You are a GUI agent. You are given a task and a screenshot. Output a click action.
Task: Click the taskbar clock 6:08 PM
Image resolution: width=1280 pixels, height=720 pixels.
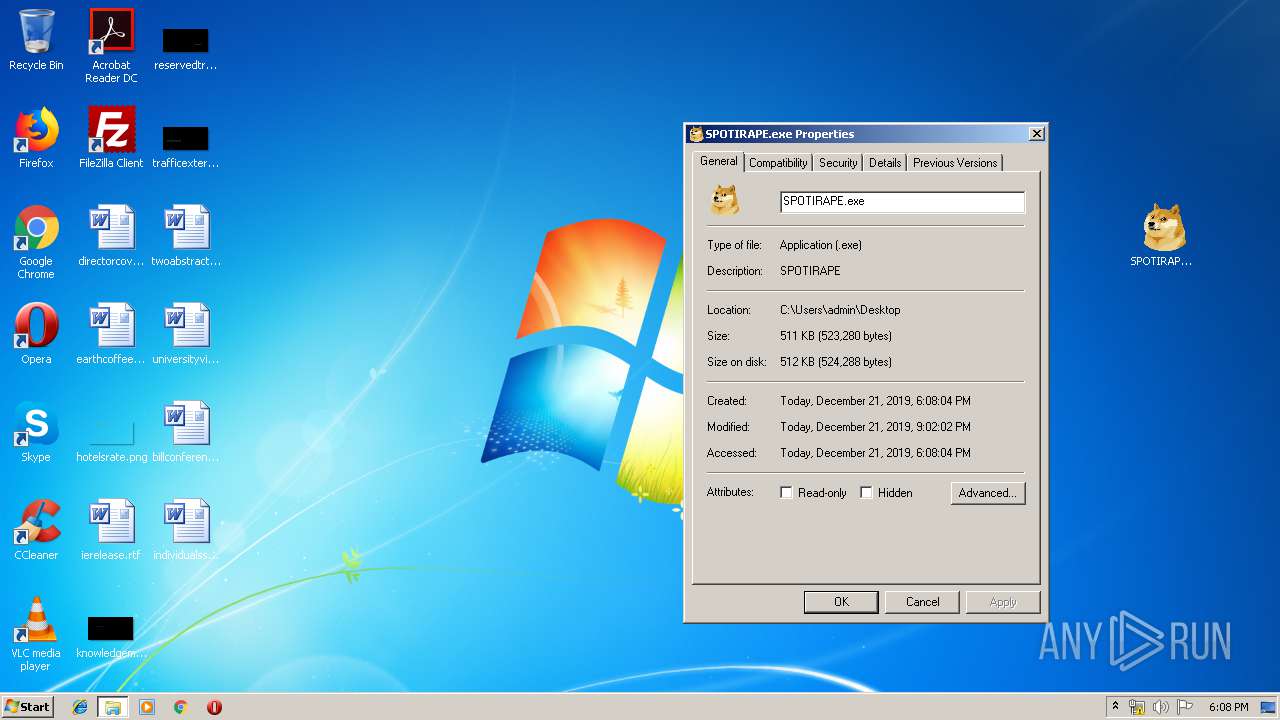point(1228,707)
